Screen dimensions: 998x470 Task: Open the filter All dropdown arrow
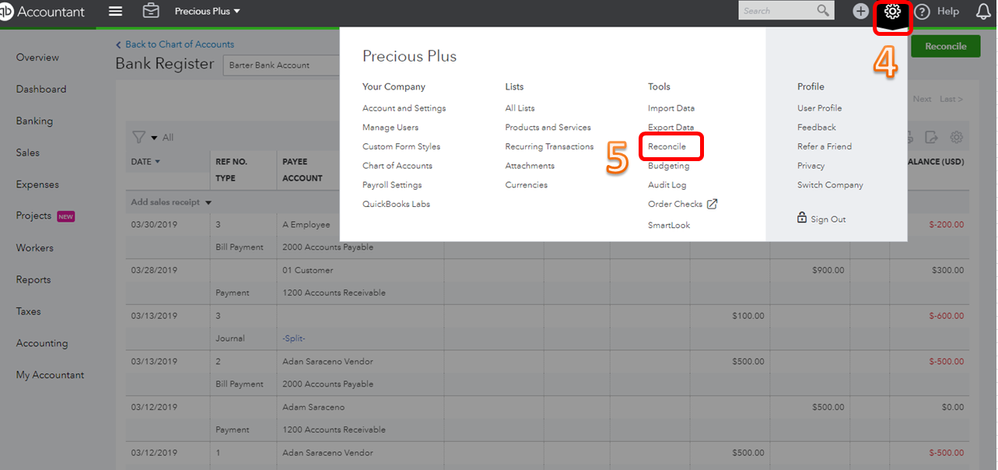[154, 138]
